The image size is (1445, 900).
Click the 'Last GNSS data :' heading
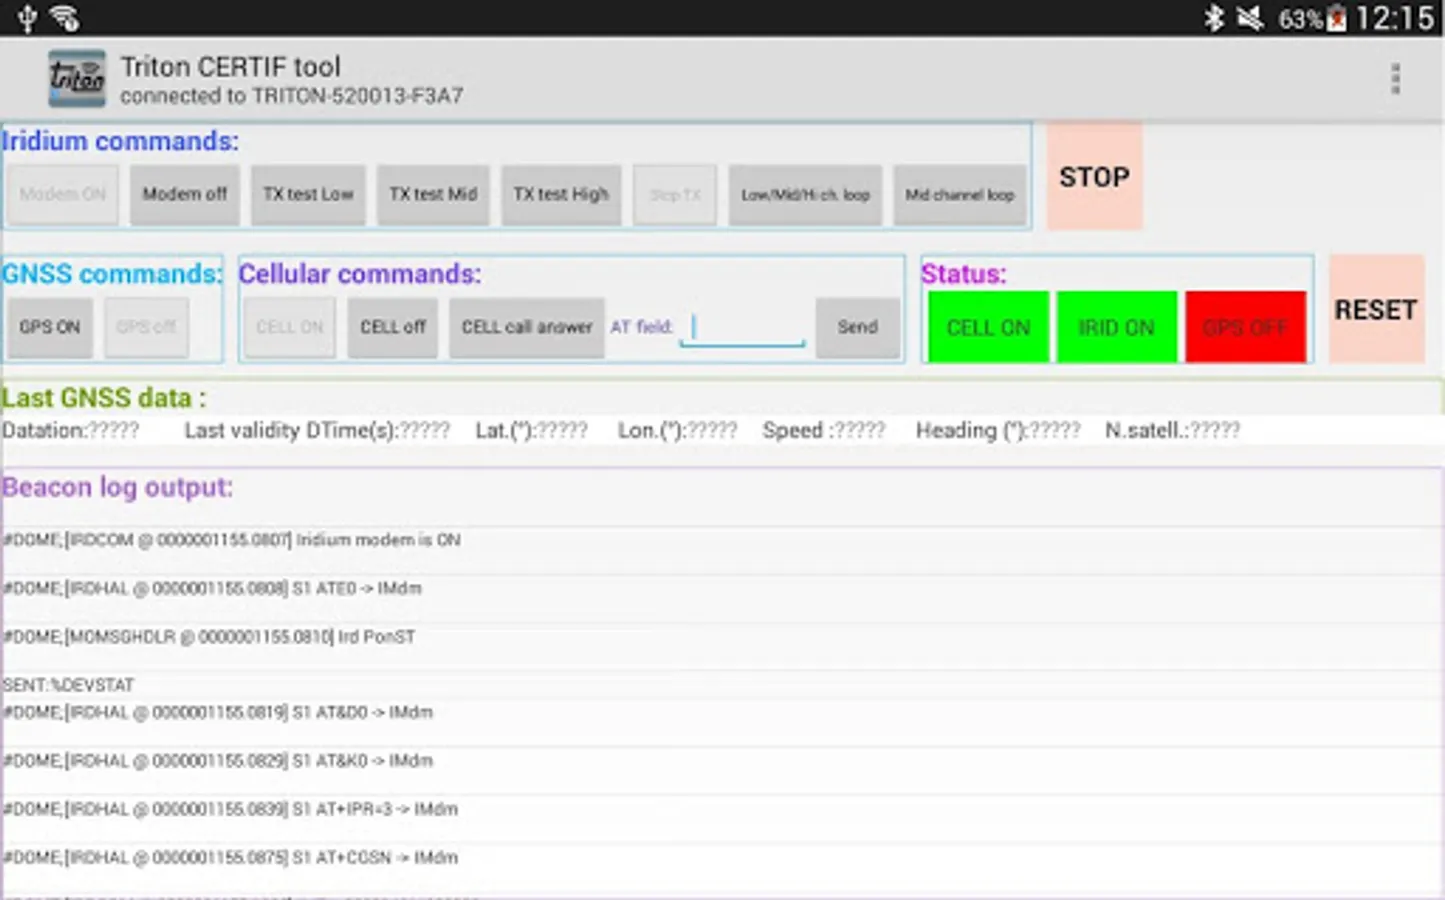pos(104,398)
